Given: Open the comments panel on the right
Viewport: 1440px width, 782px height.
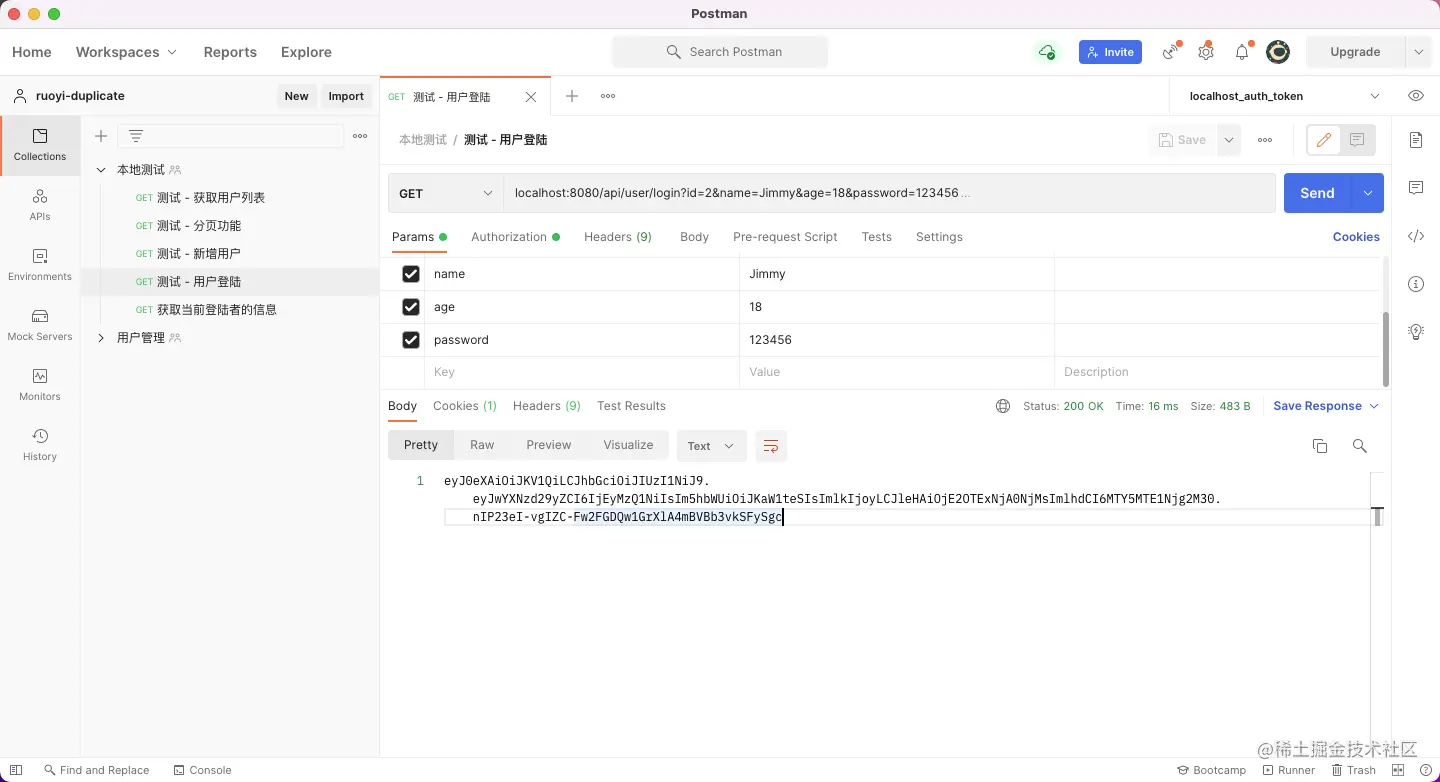Looking at the screenshot, I should [1416, 188].
